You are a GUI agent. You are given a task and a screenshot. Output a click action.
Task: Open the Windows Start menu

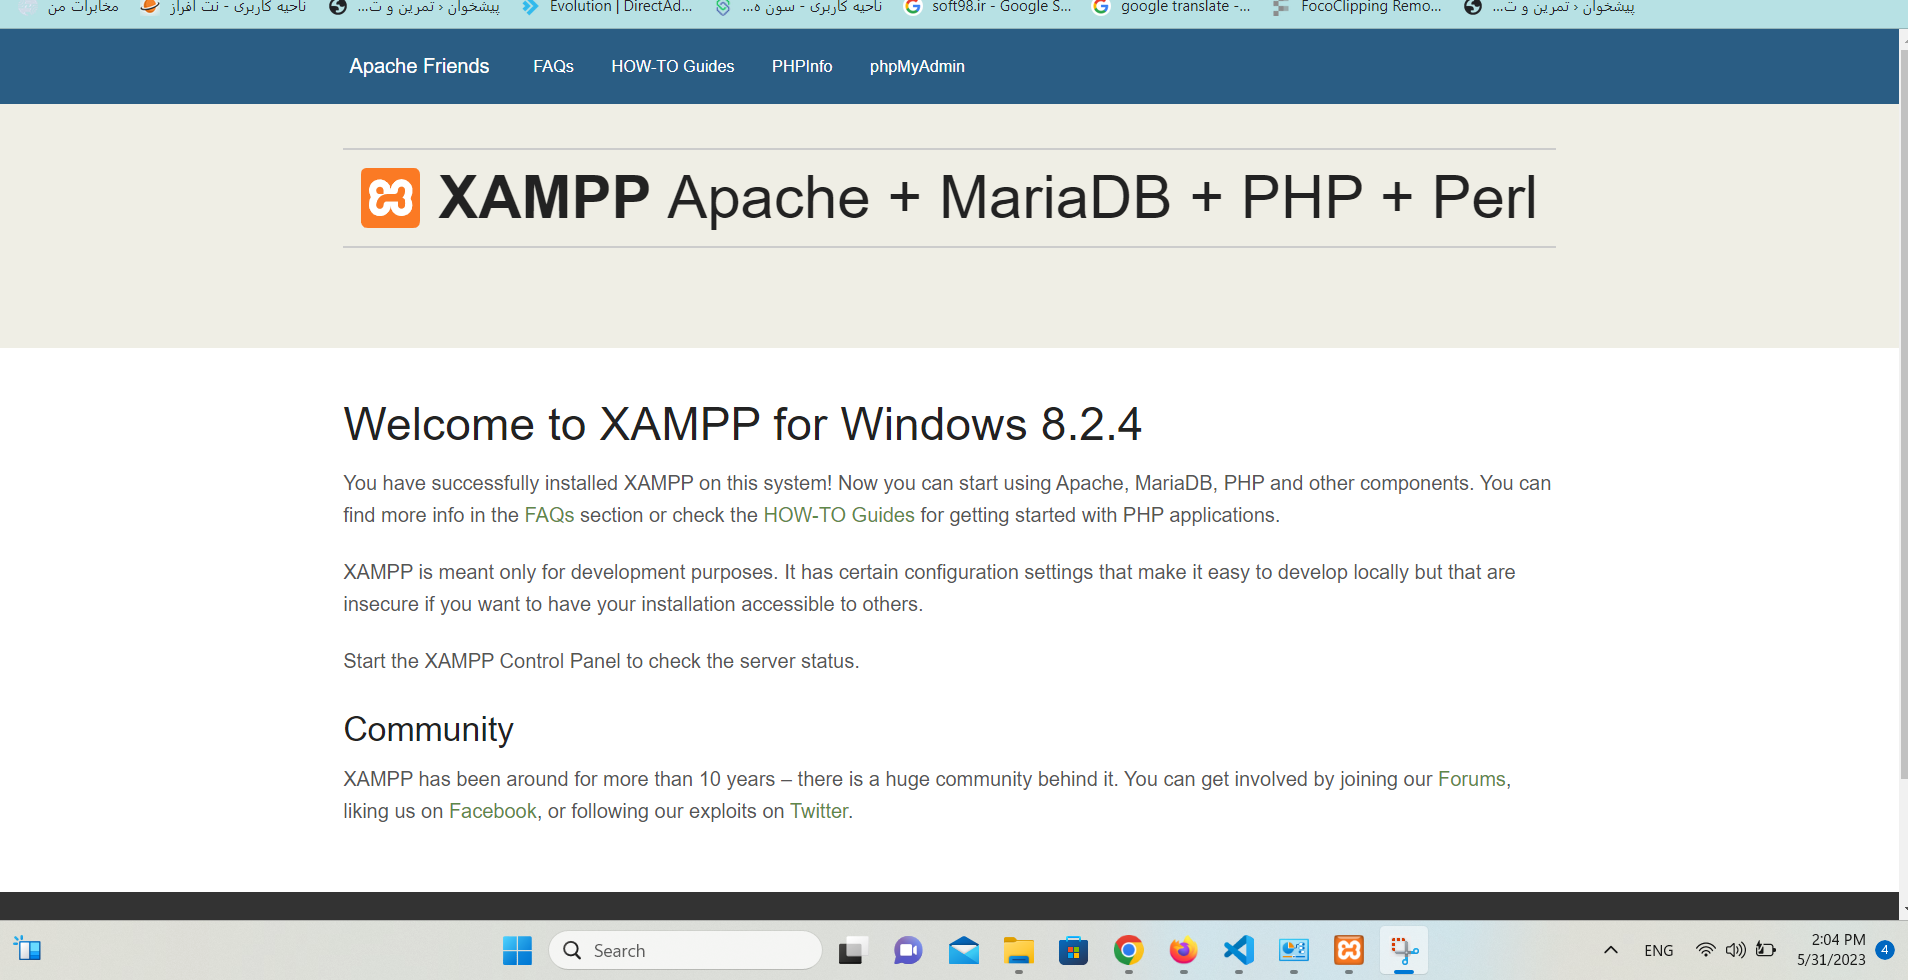517,950
